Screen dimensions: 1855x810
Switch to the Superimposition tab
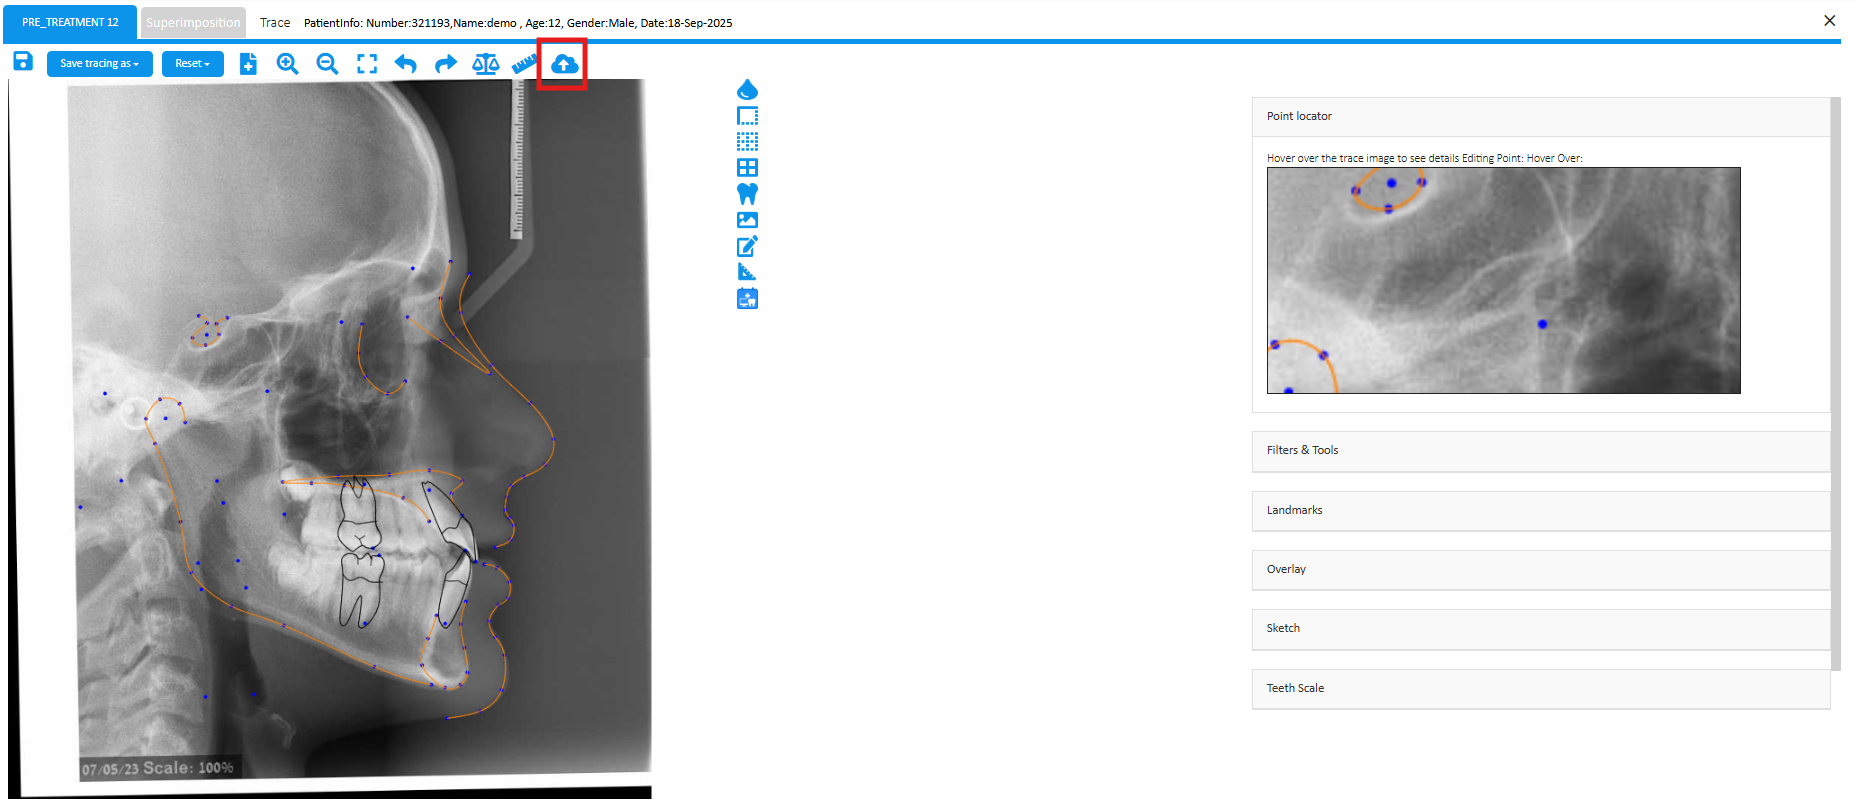click(x=193, y=23)
